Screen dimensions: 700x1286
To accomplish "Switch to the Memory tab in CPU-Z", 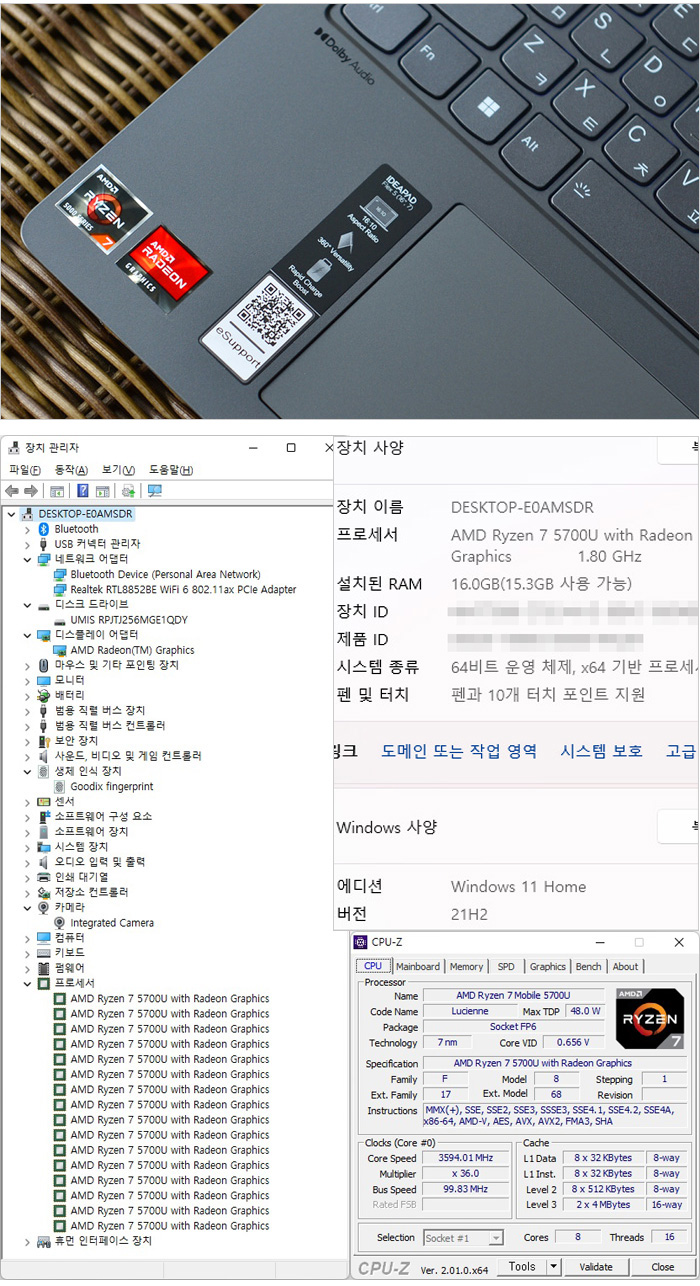I will (466, 967).
